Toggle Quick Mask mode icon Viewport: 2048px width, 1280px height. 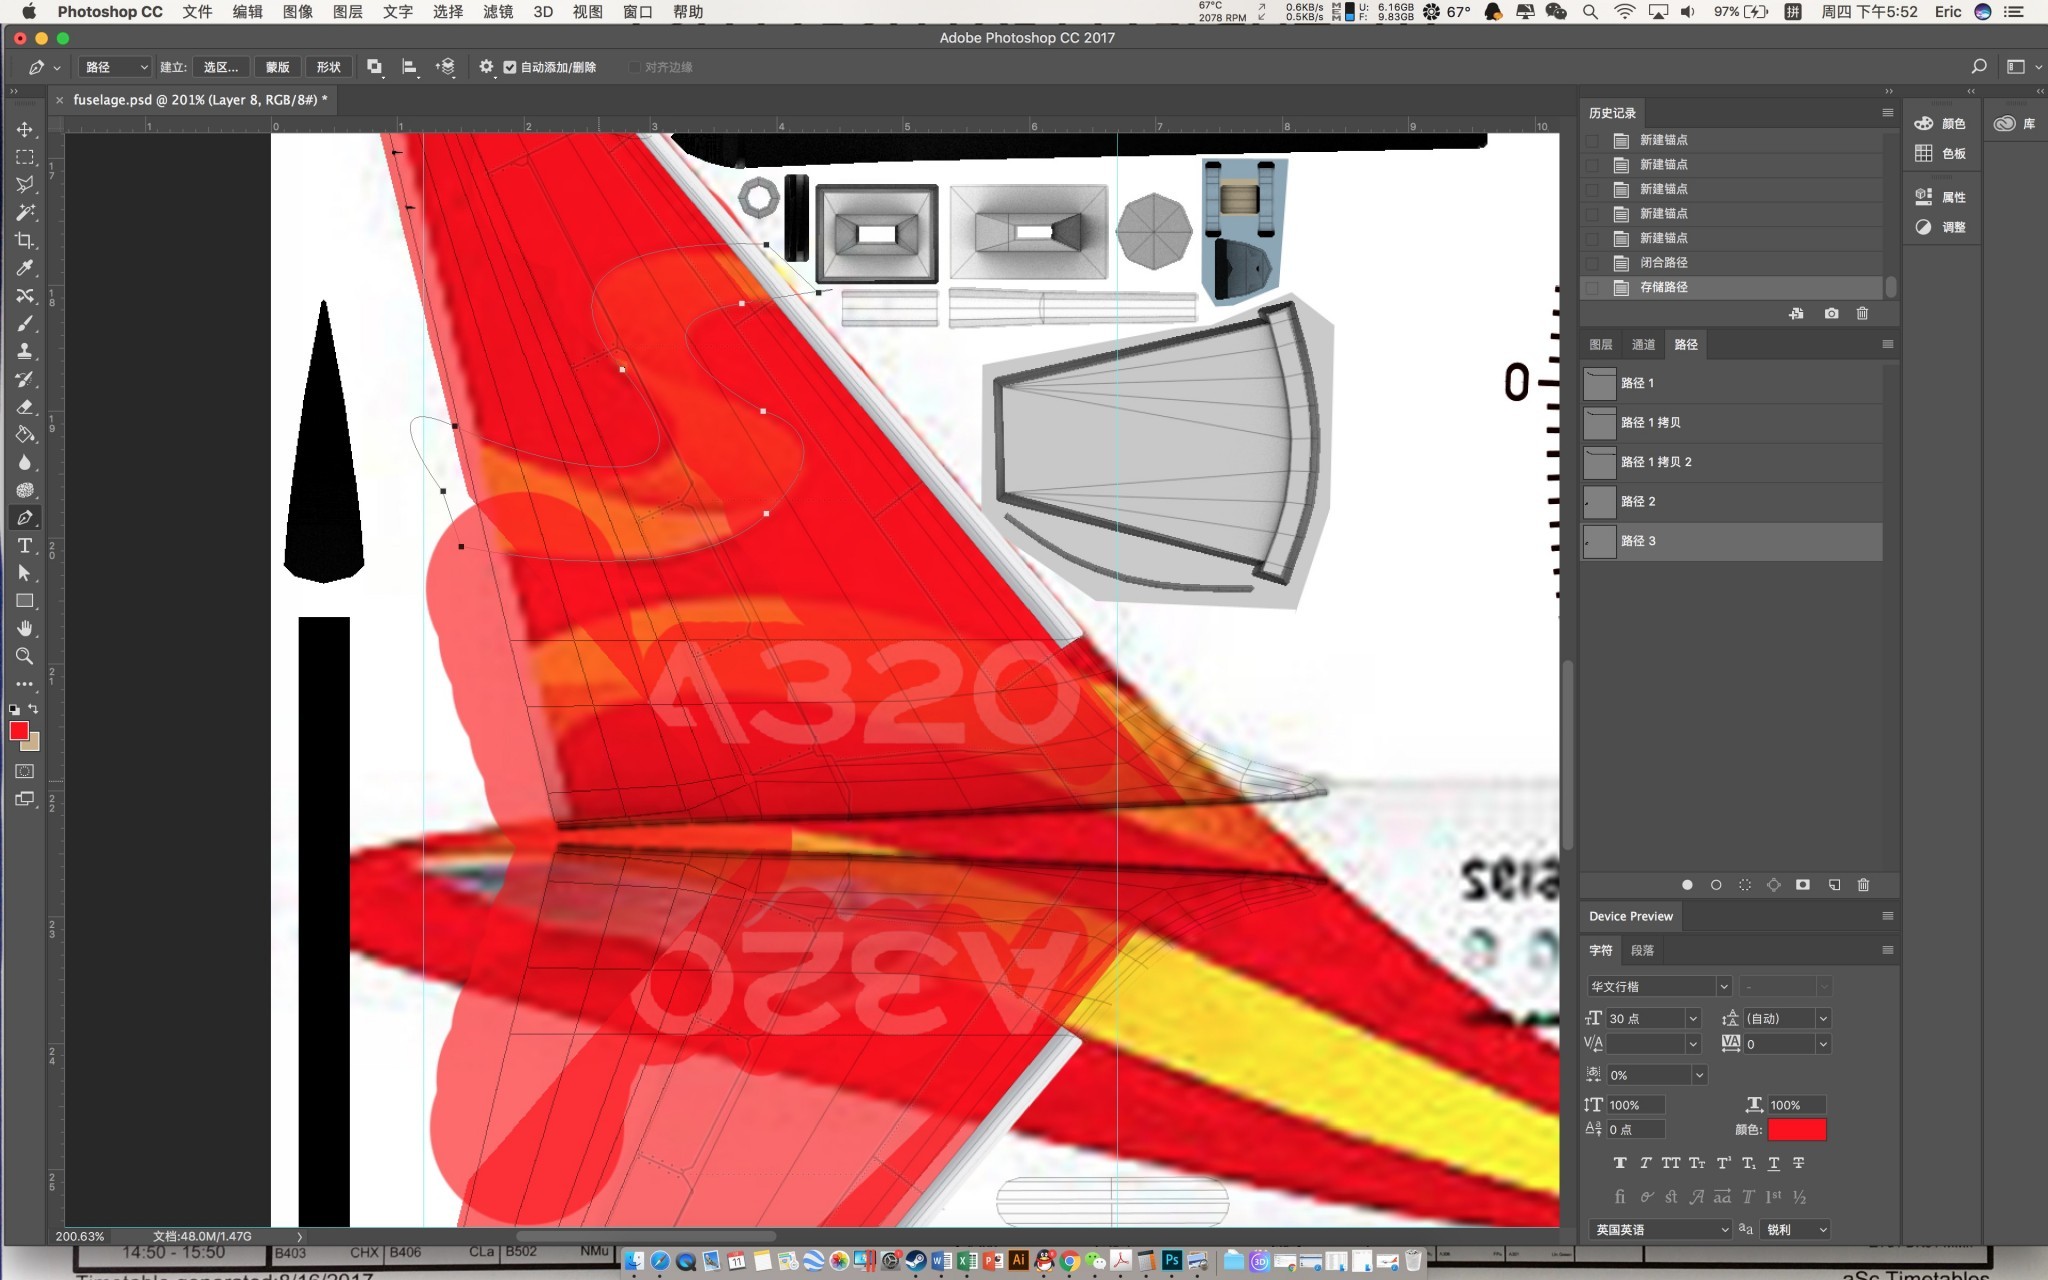coord(25,771)
